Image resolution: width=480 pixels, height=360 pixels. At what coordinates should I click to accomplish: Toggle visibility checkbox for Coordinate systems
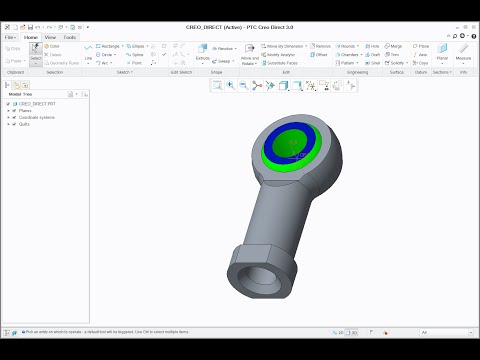click(x=14, y=117)
